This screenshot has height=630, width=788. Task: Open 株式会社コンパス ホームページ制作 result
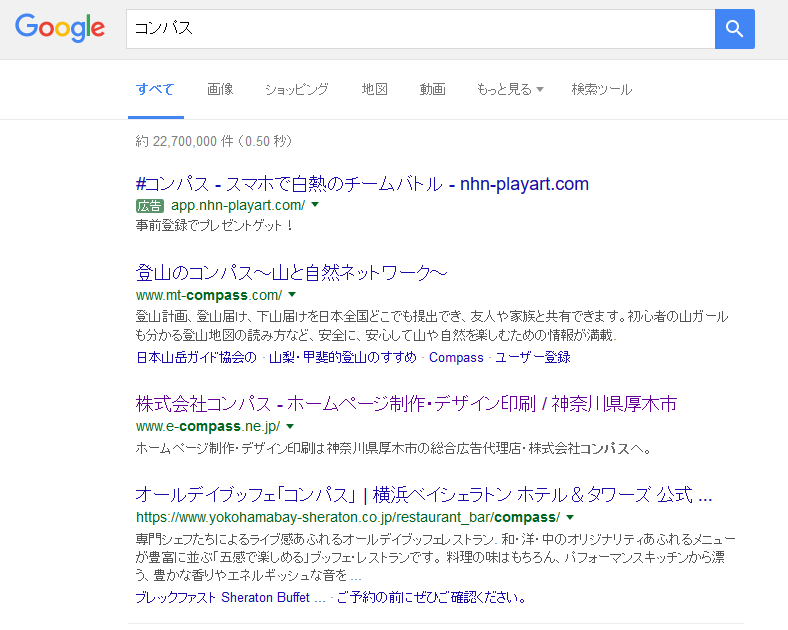coord(406,404)
